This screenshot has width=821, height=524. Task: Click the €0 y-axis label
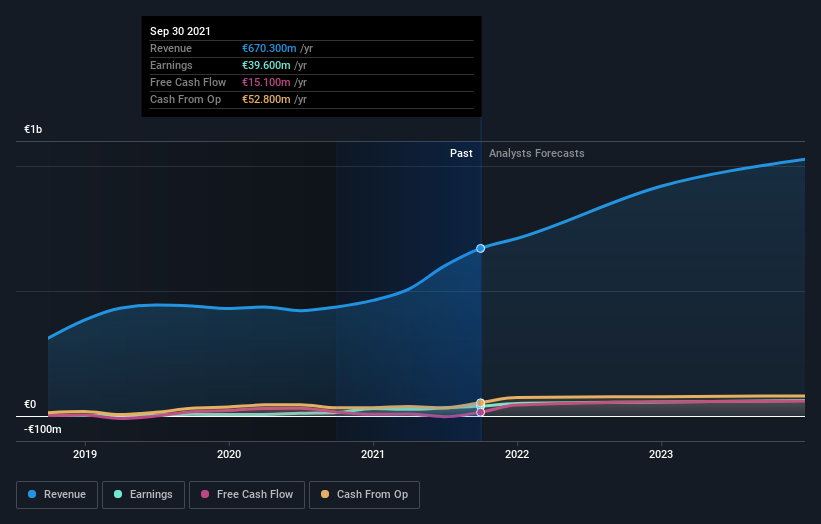point(30,404)
